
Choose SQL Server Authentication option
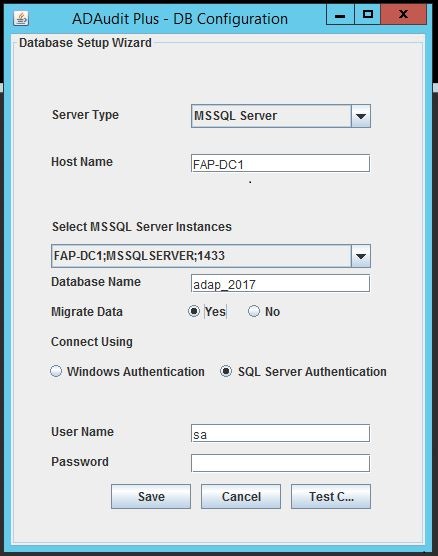point(226,371)
